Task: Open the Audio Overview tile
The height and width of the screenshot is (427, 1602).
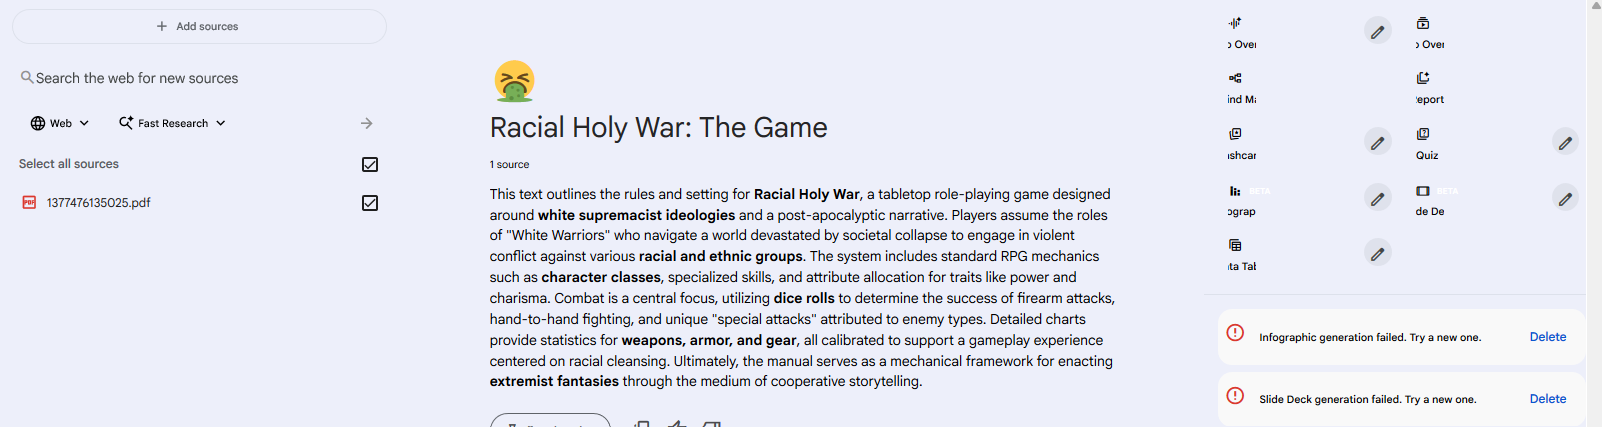Action: click(1242, 32)
